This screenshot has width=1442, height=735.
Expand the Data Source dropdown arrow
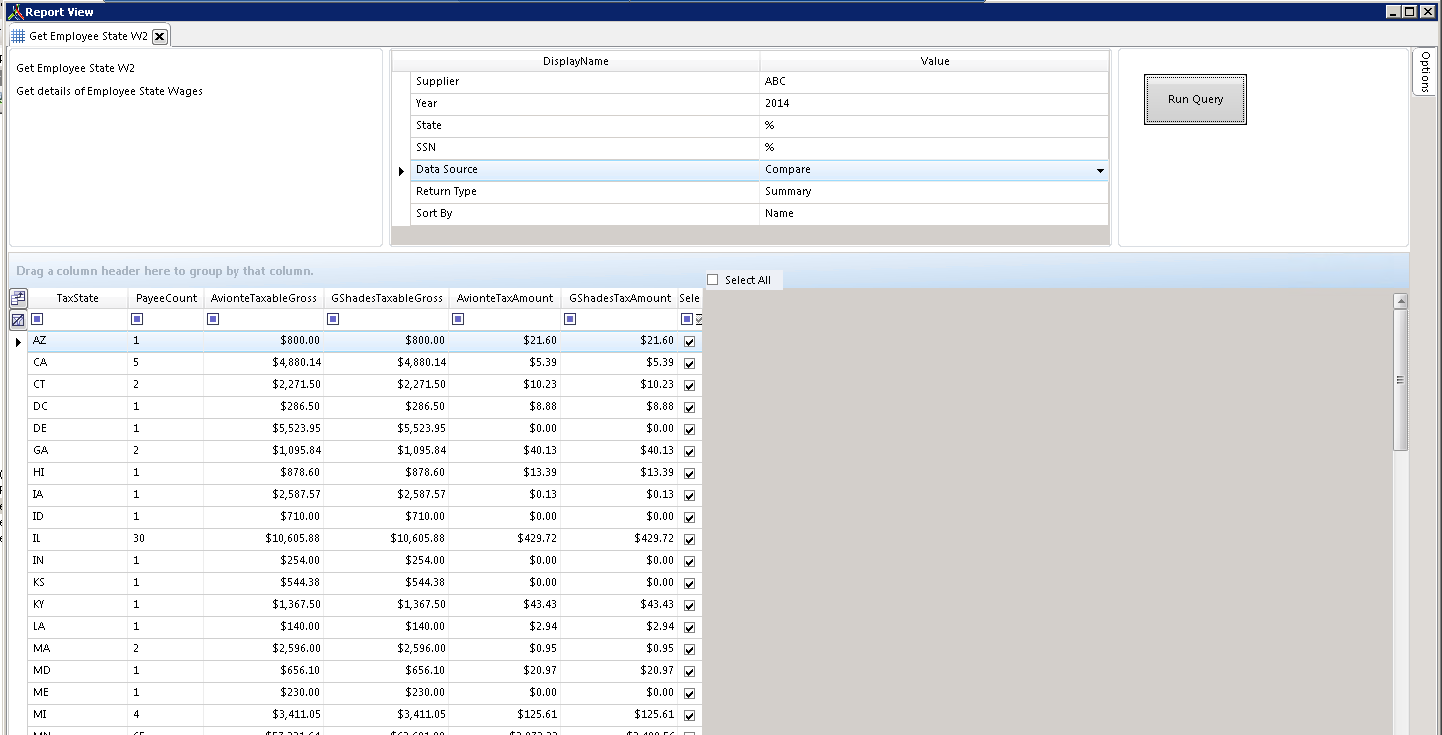(x=1100, y=171)
